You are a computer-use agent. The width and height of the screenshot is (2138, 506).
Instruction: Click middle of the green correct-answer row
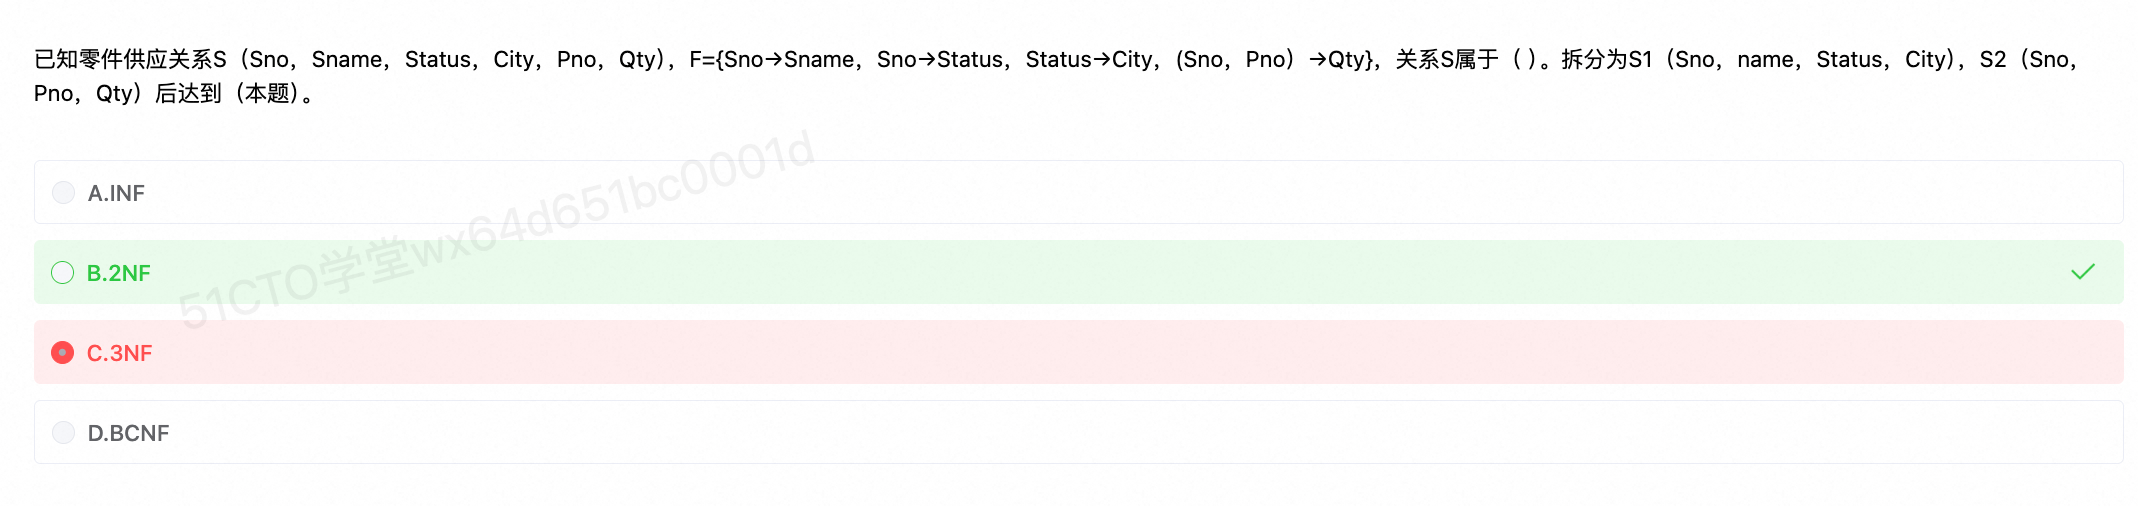click(1078, 272)
